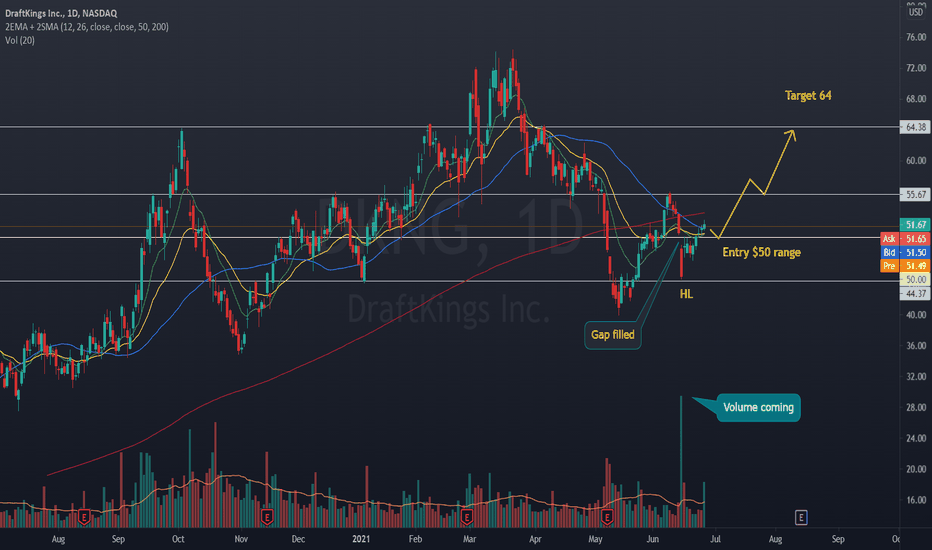932x550 pixels.
Task: Select the 2EMA + 2SMA indicator legend
Action: tap(87, 27)
